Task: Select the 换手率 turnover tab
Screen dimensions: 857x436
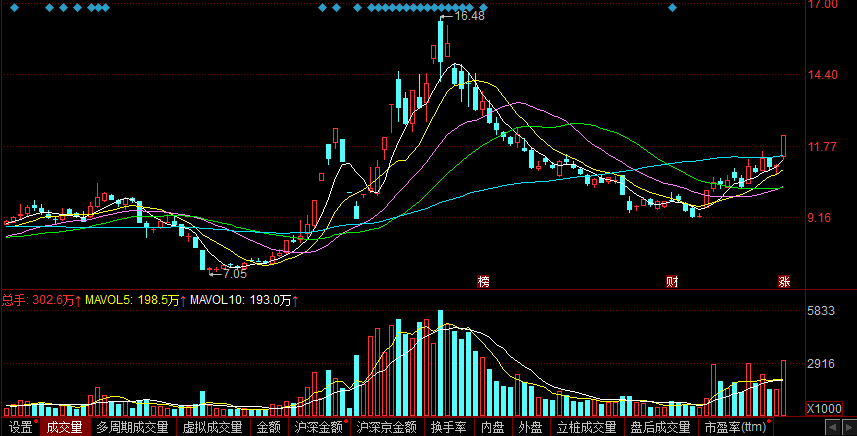Action: (448, 427)
